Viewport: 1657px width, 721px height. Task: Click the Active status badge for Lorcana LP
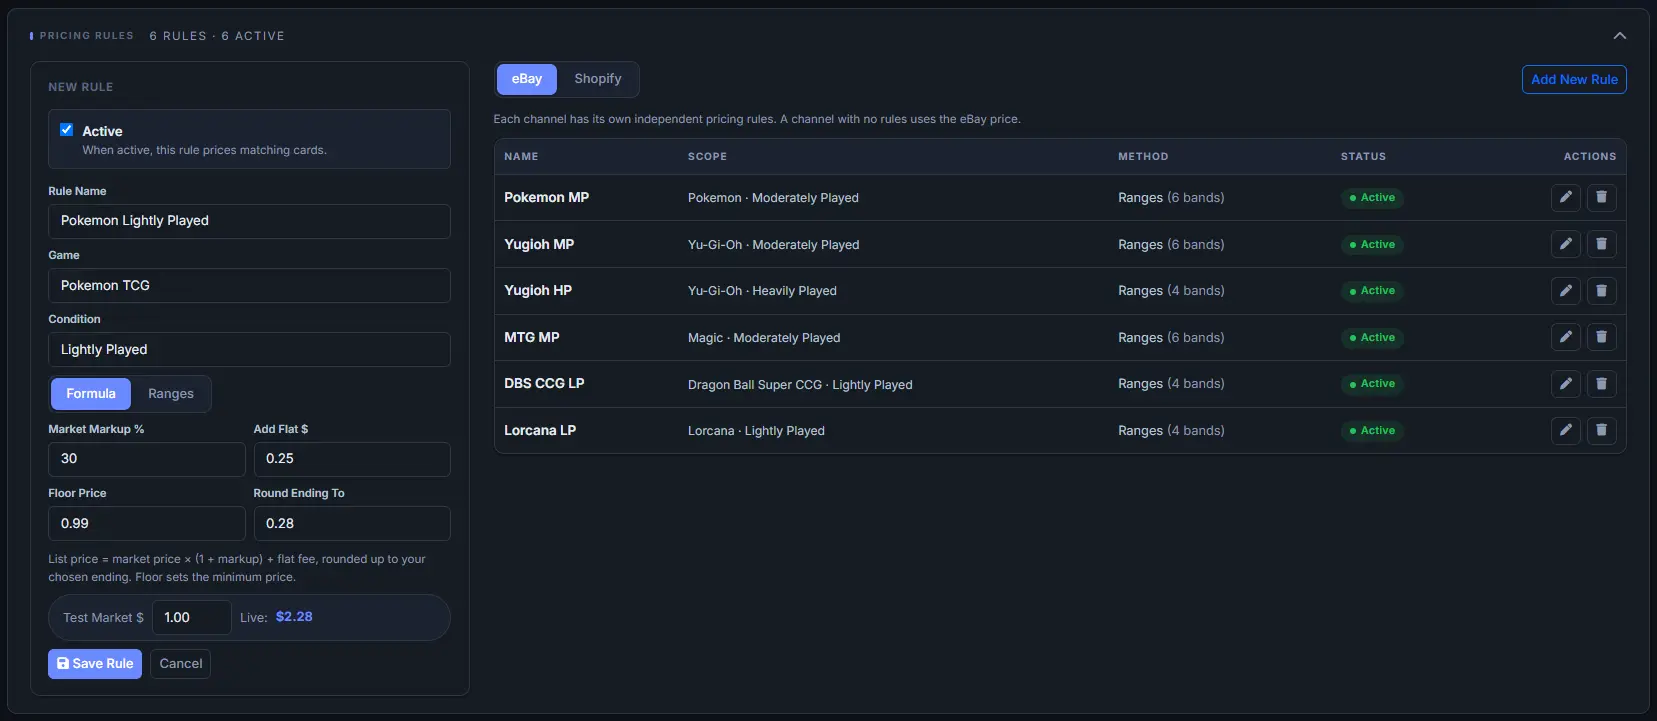coord(1372,431)
